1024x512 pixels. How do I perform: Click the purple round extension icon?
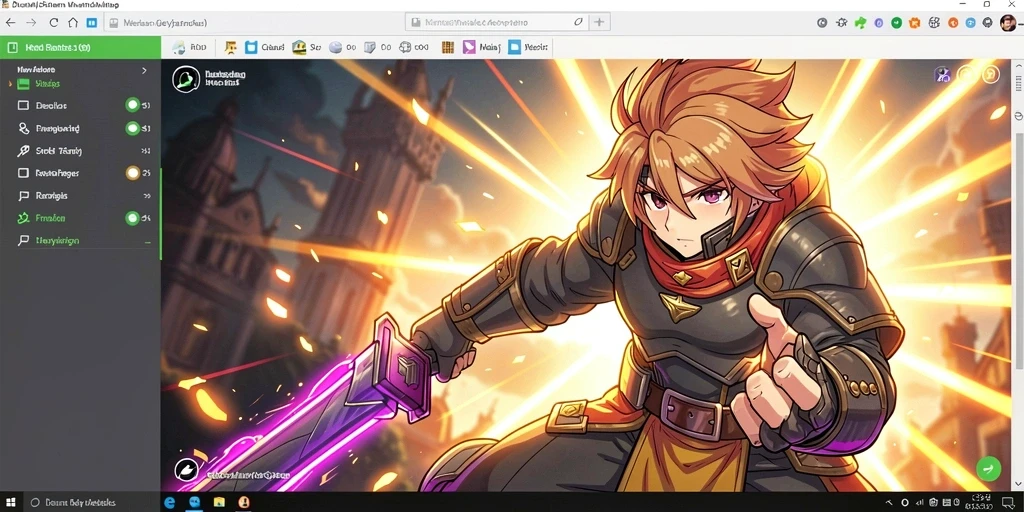(879, 23)
